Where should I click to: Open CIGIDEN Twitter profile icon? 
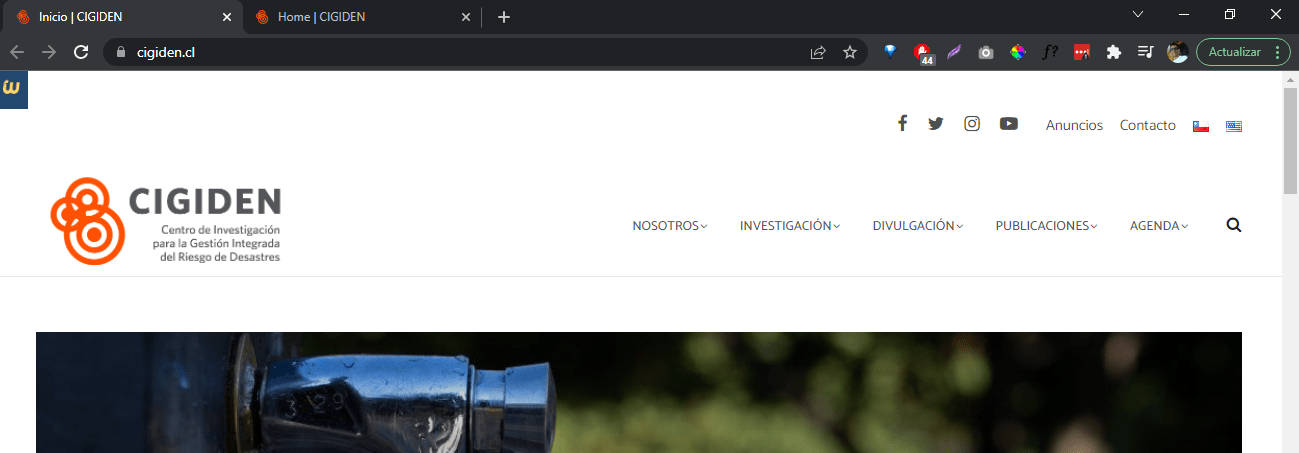point(936,124)
